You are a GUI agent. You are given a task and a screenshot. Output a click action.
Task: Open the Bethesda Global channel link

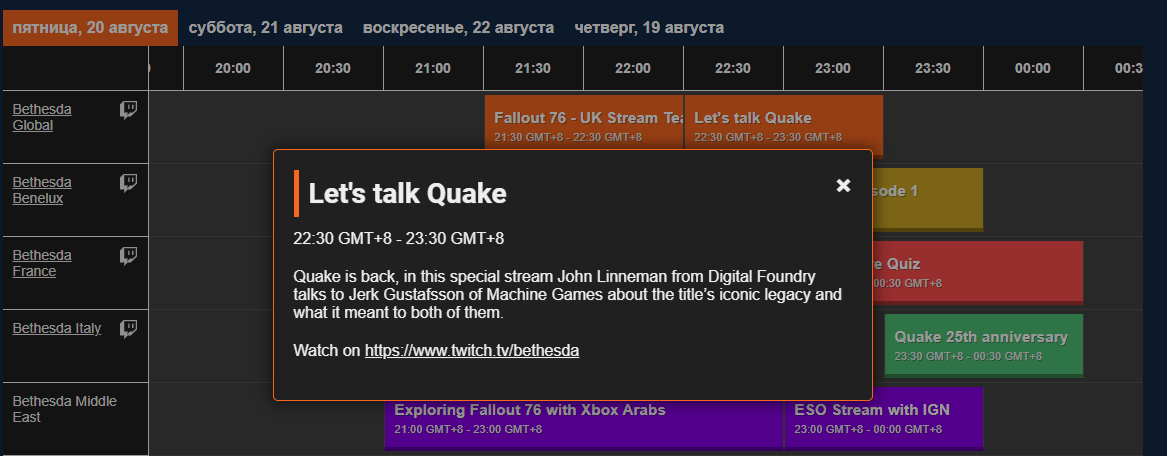pyautogui.click(x=42, y=118)
